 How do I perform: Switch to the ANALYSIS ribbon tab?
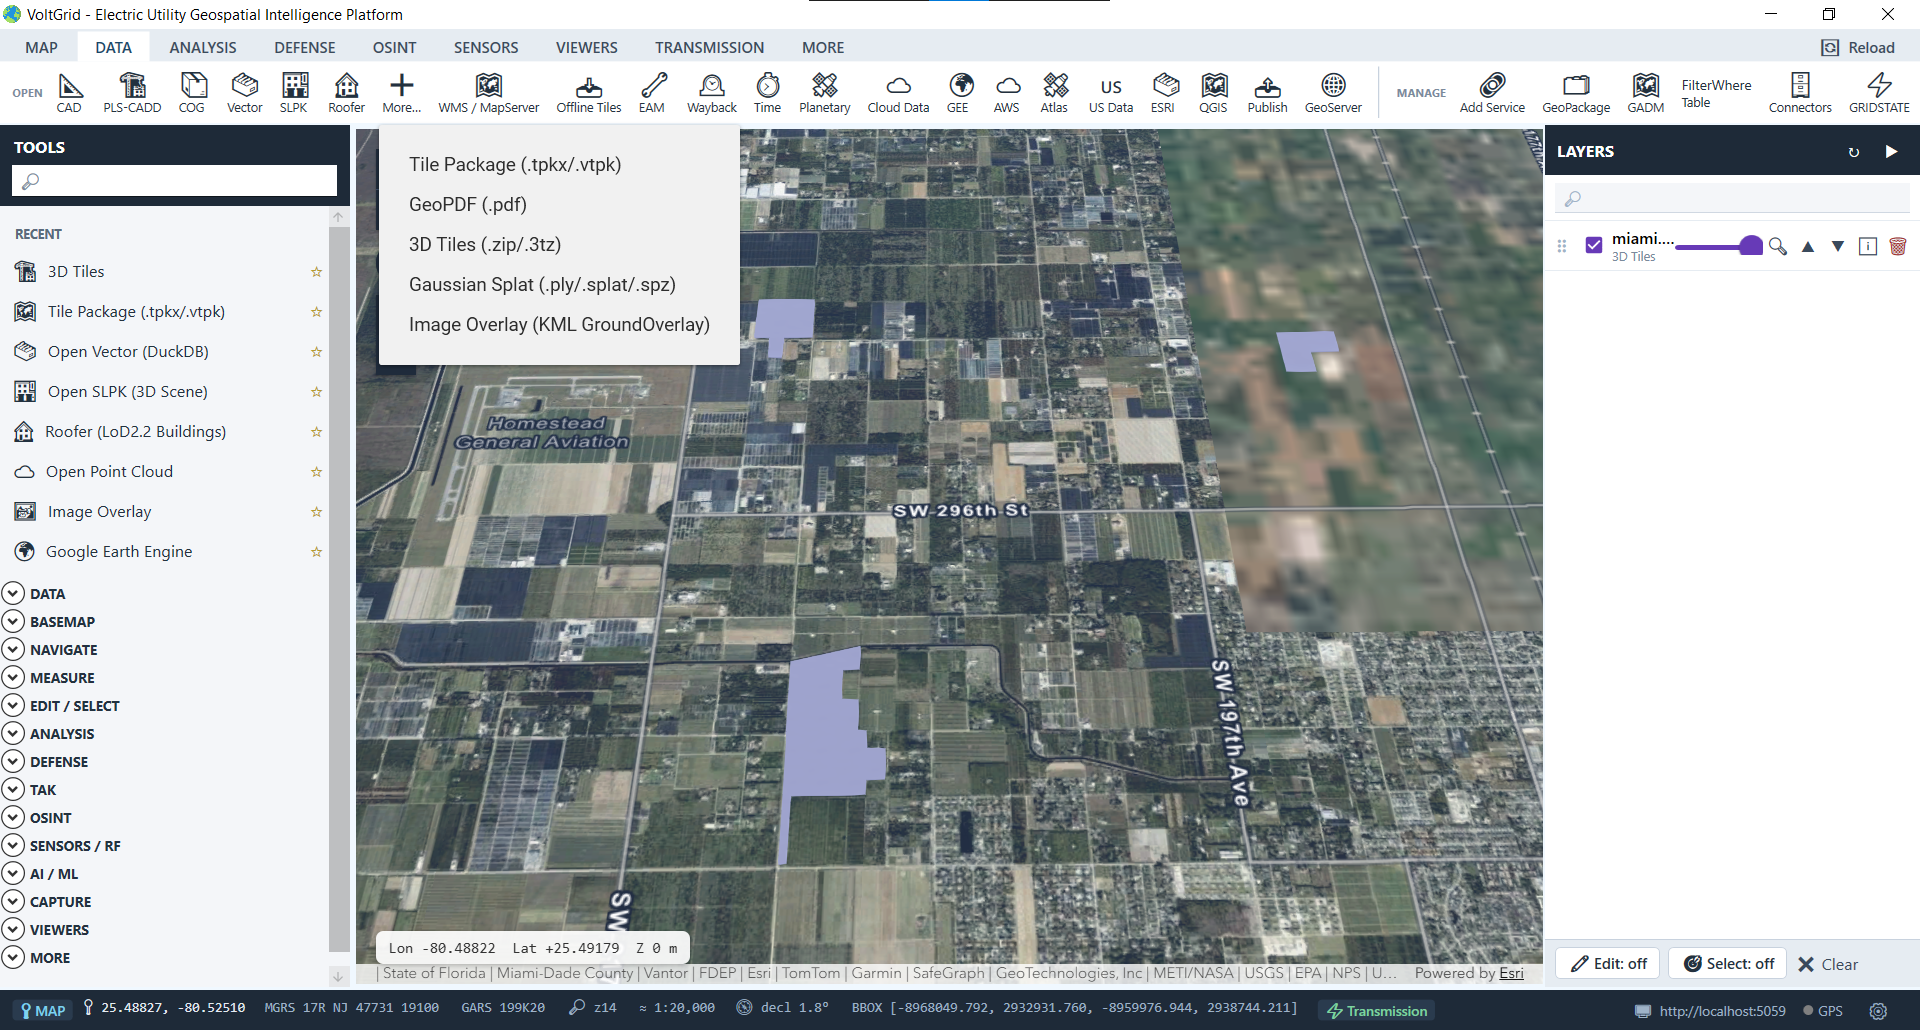(x=203, y=47)
